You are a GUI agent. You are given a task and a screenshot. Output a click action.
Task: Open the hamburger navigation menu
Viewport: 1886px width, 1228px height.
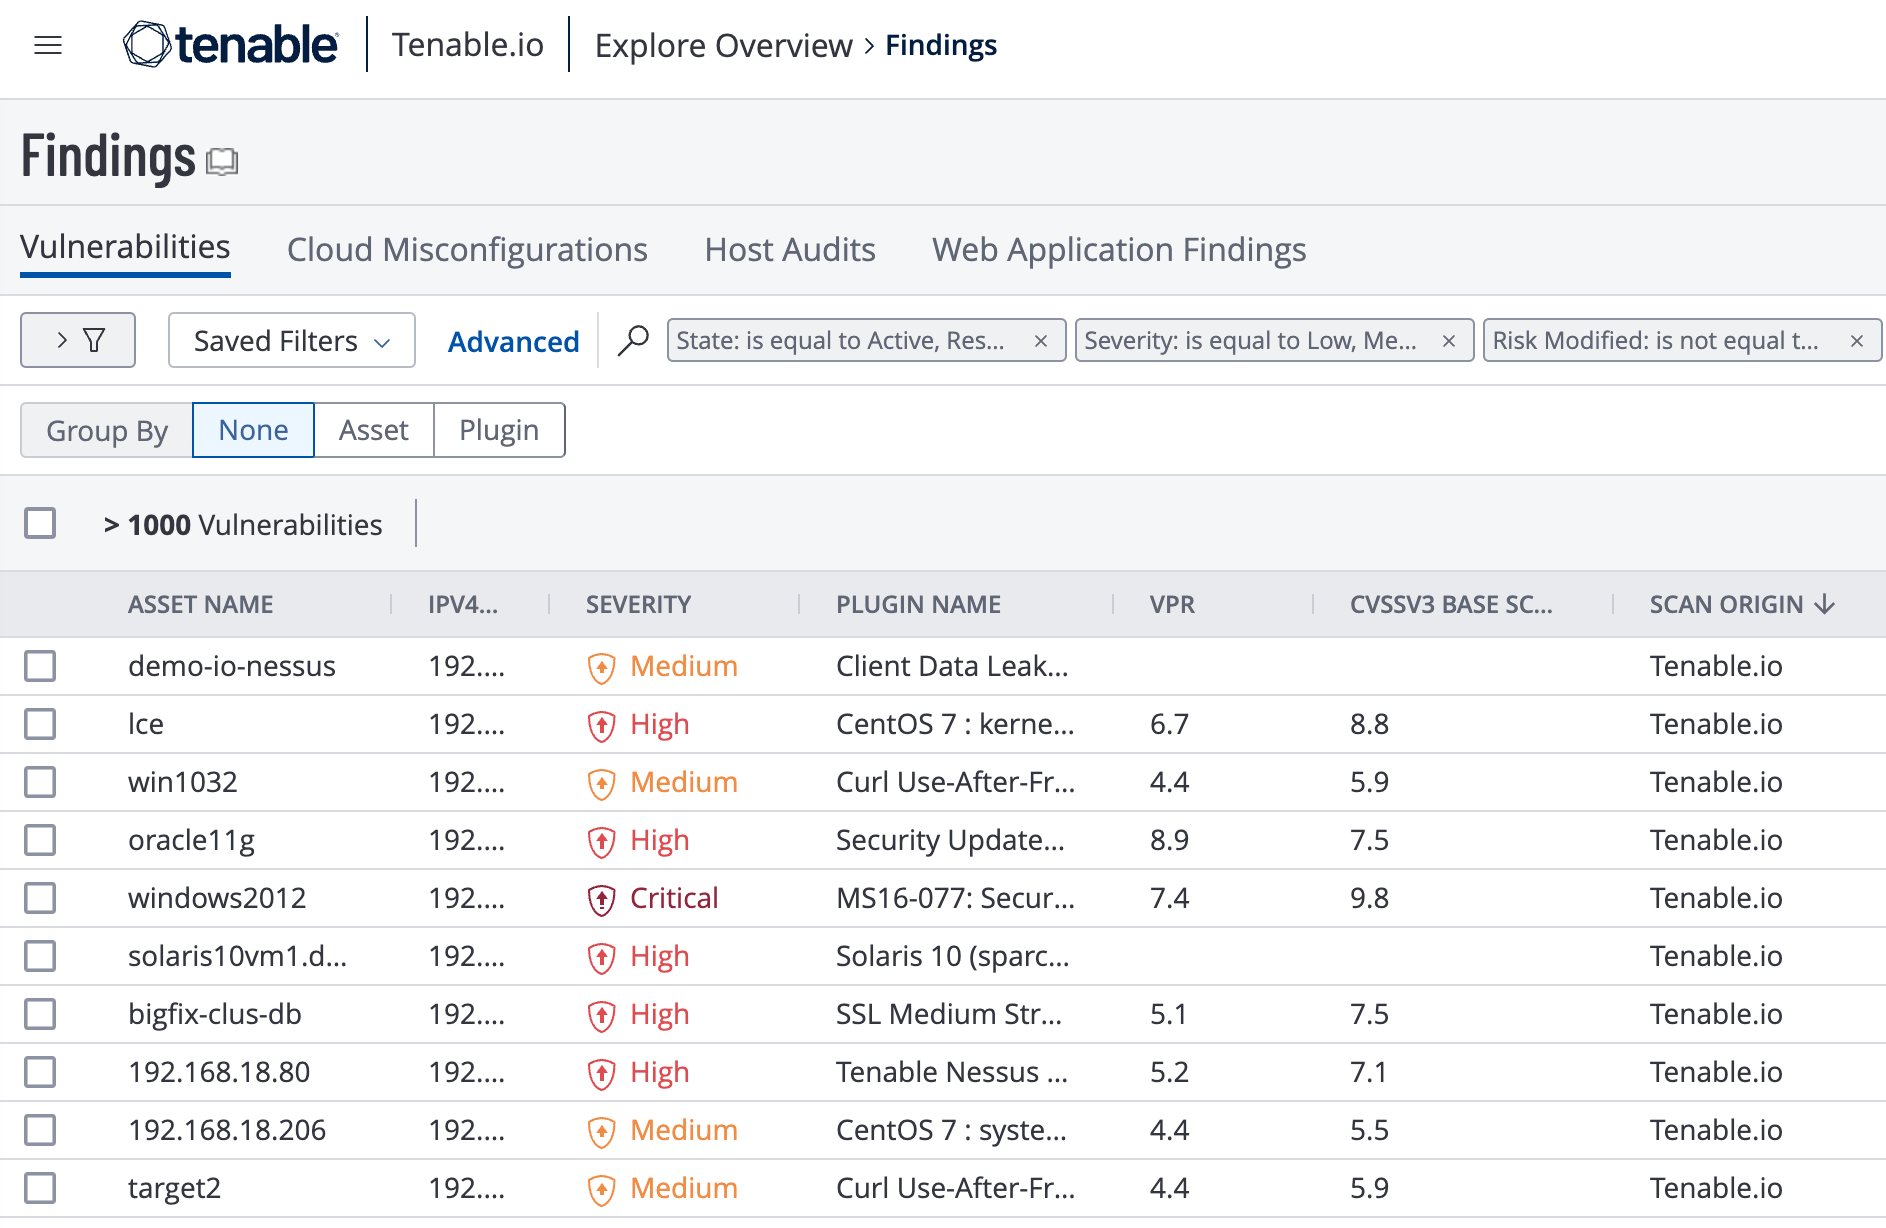pyautogui.click(x=47, y=45)
